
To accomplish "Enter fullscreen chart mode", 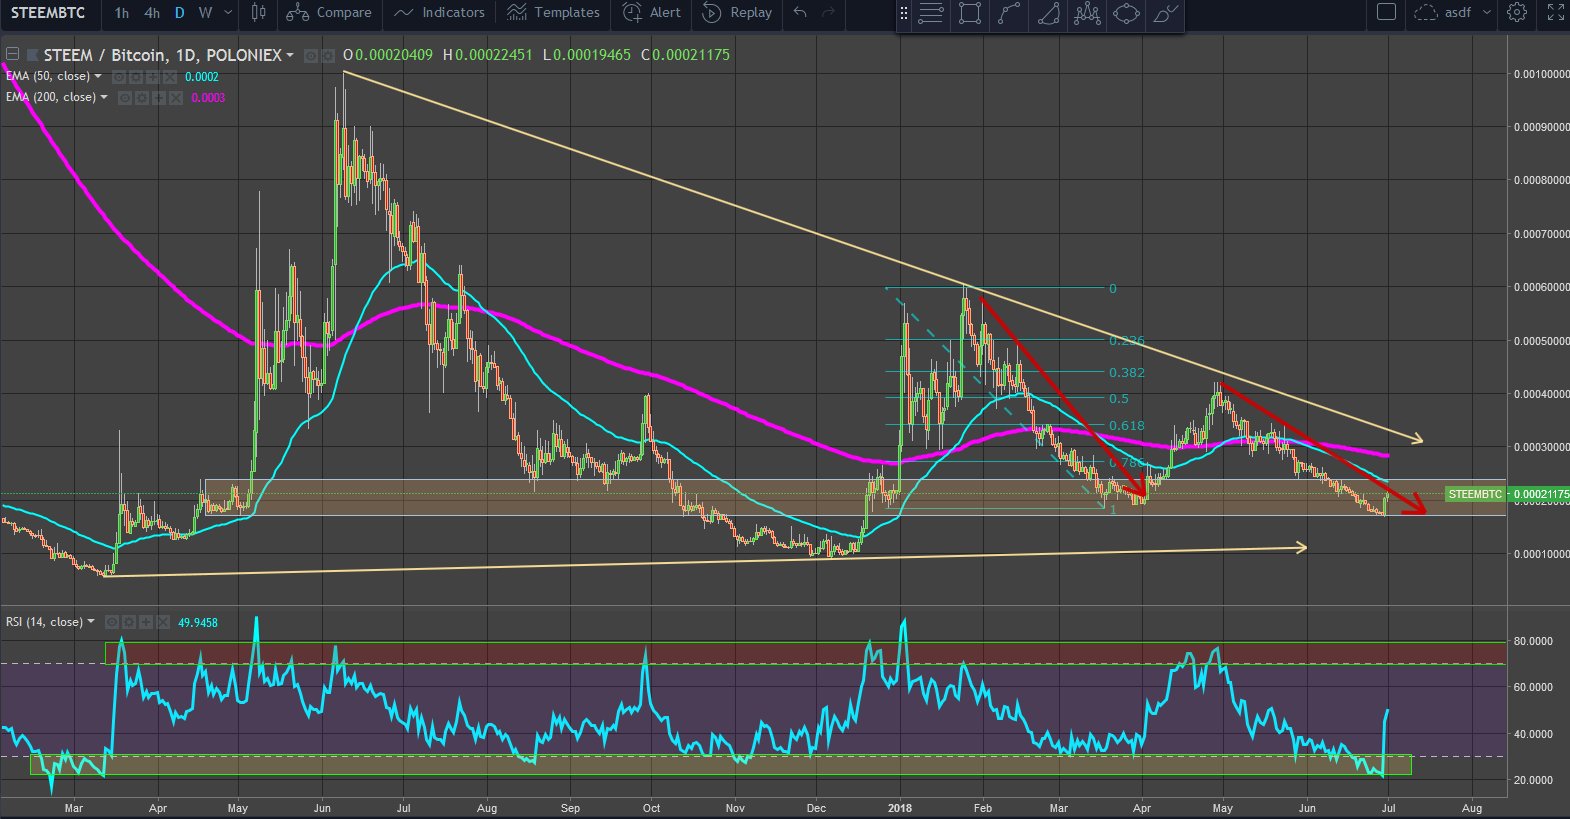I will 1555,13.
